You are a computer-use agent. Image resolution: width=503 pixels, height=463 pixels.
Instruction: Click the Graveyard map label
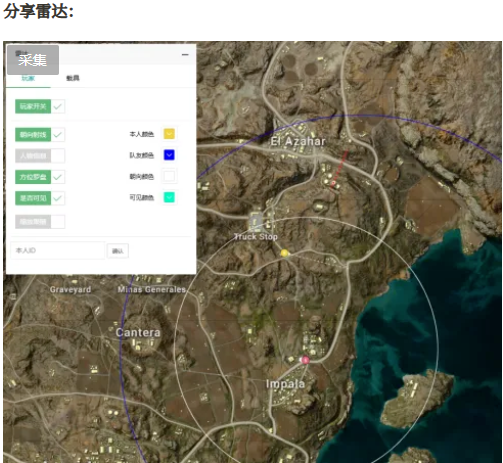[x=70, y=290]
